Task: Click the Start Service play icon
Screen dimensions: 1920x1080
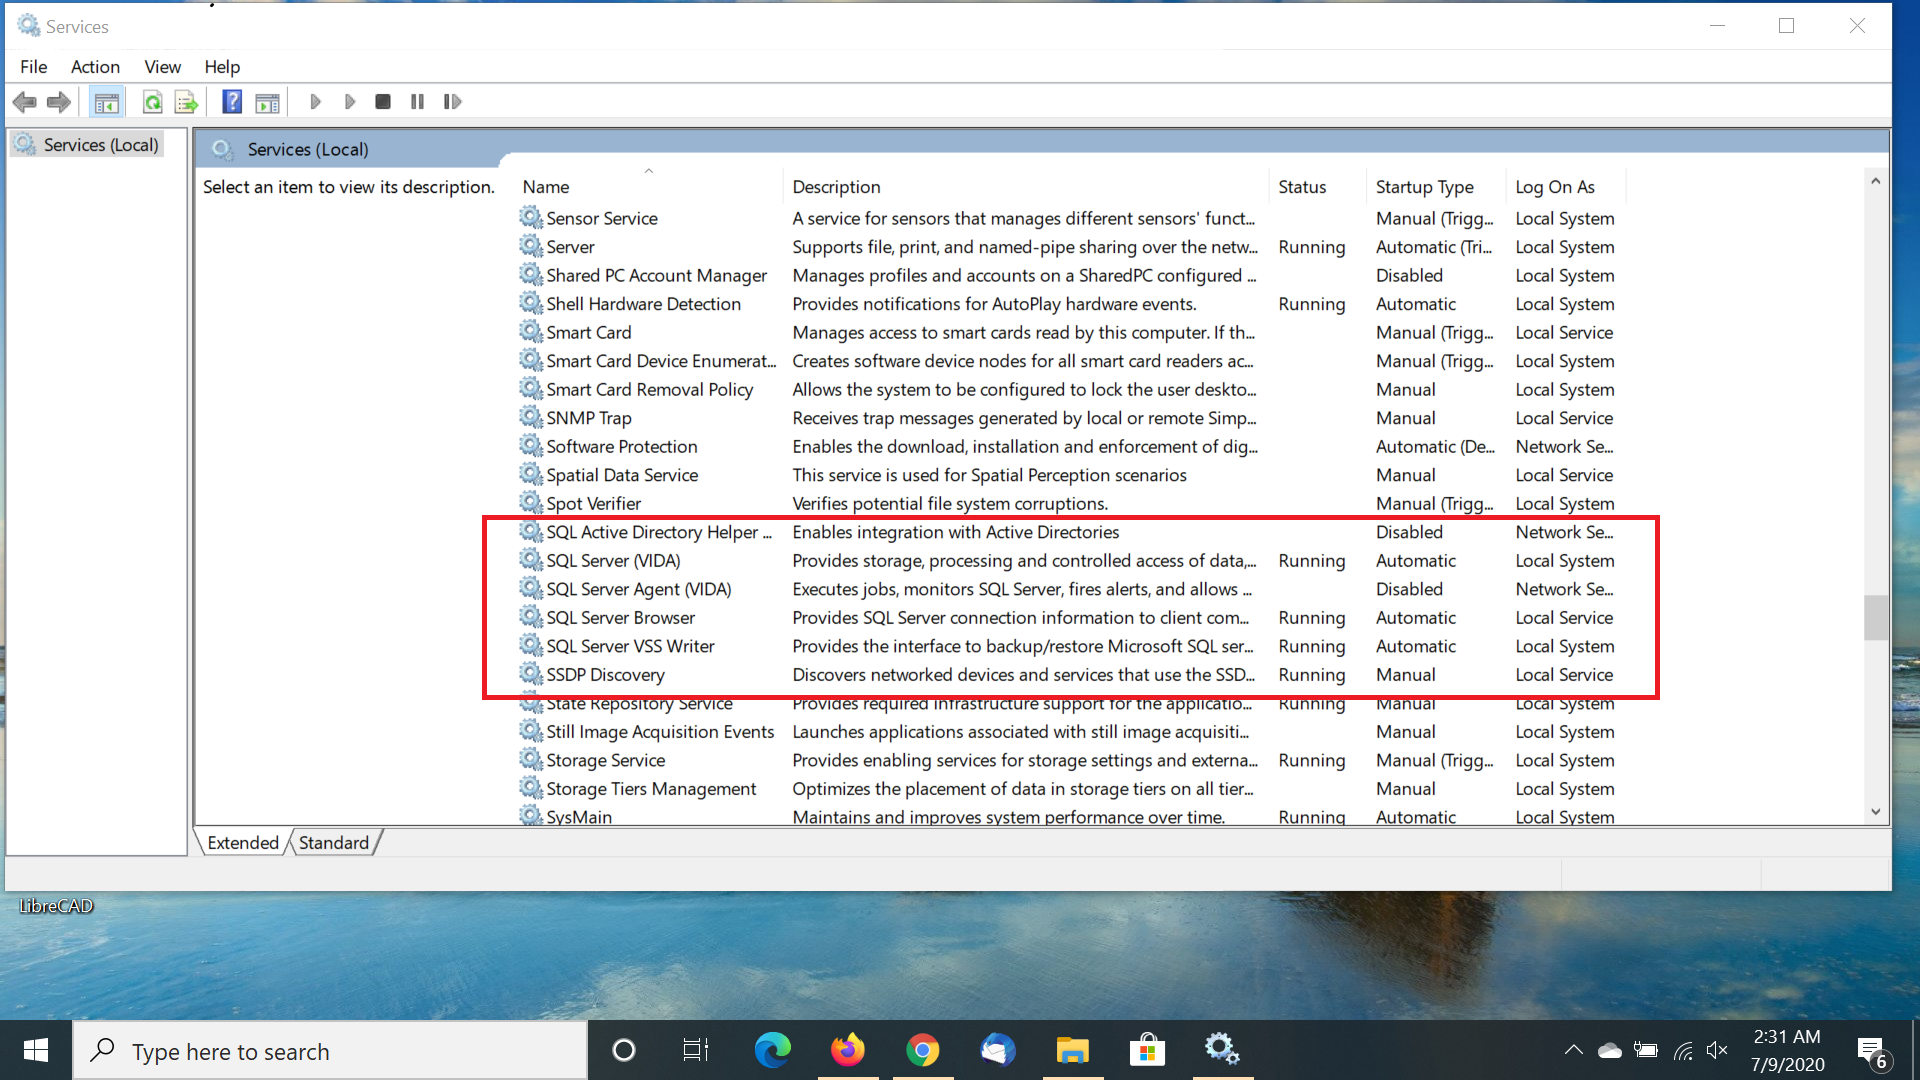Action: (x=315, y=101)
